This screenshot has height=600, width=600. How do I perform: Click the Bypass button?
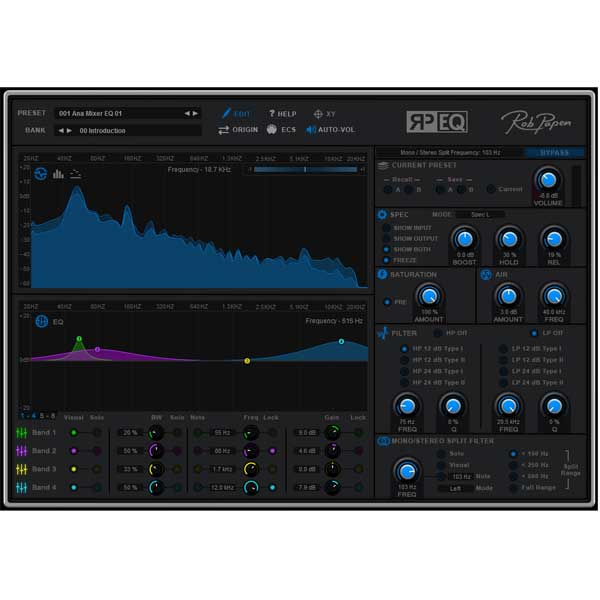[554, 153]
